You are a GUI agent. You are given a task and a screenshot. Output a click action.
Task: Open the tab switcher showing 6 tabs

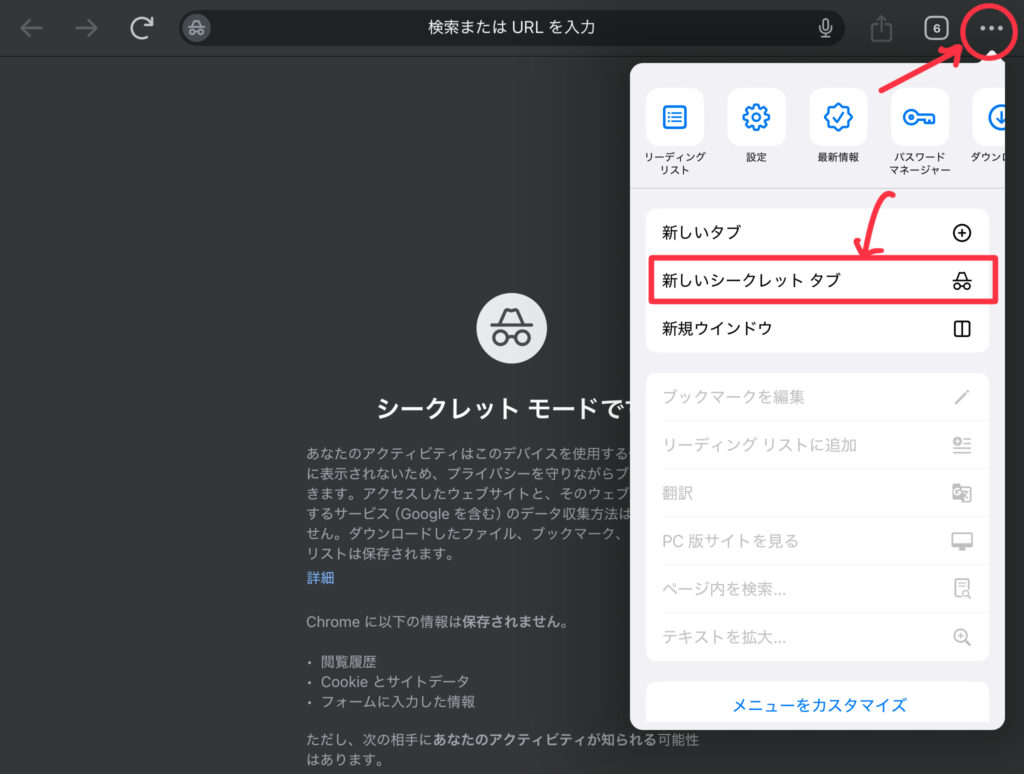936,28
